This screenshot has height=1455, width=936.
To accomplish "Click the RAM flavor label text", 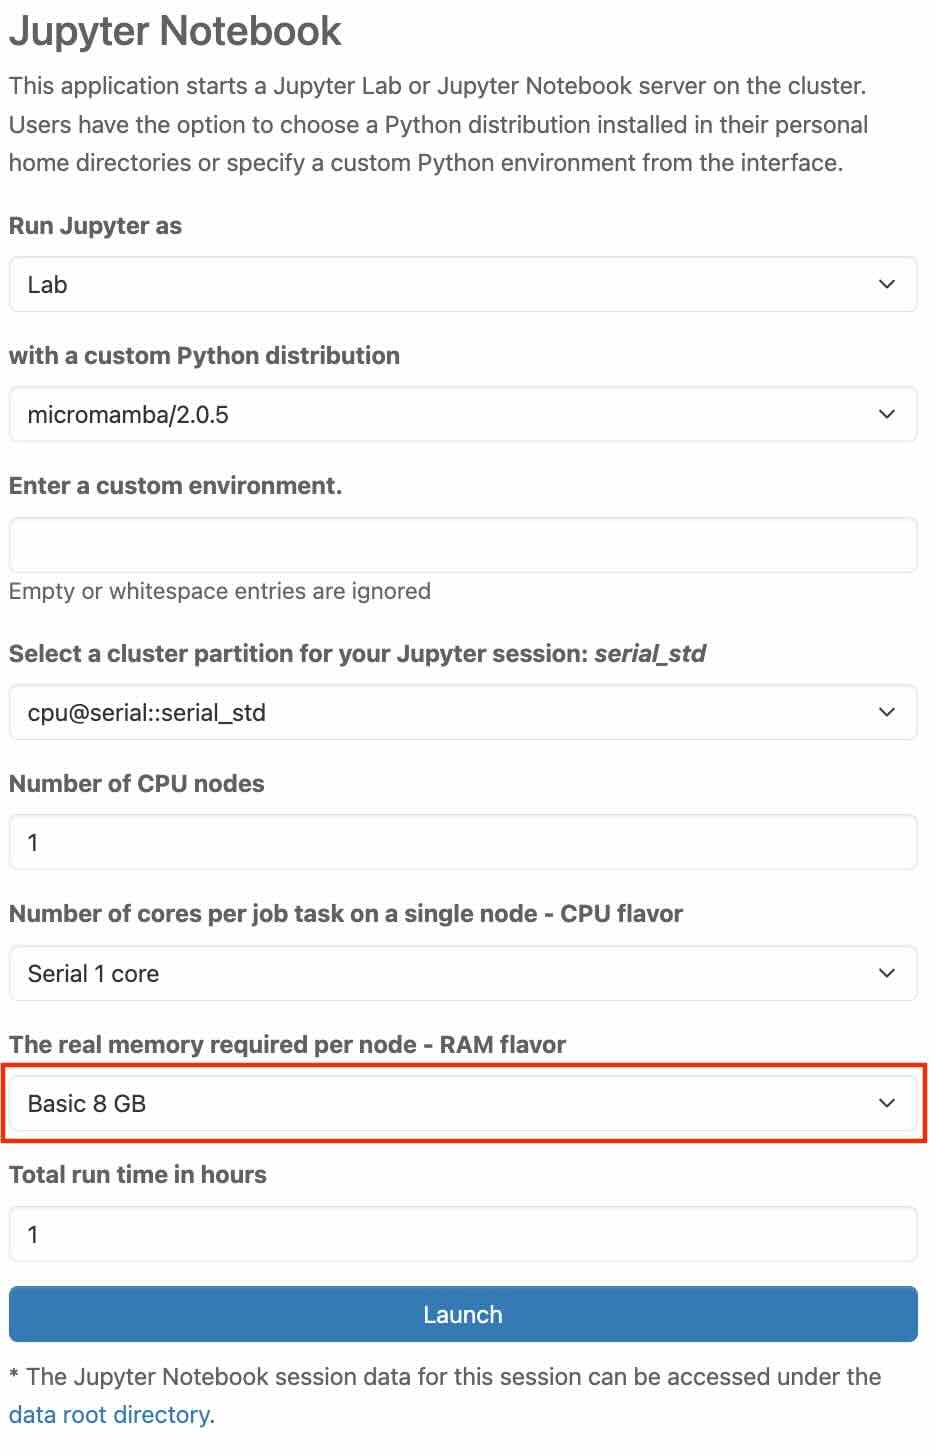I will 287,1045.
